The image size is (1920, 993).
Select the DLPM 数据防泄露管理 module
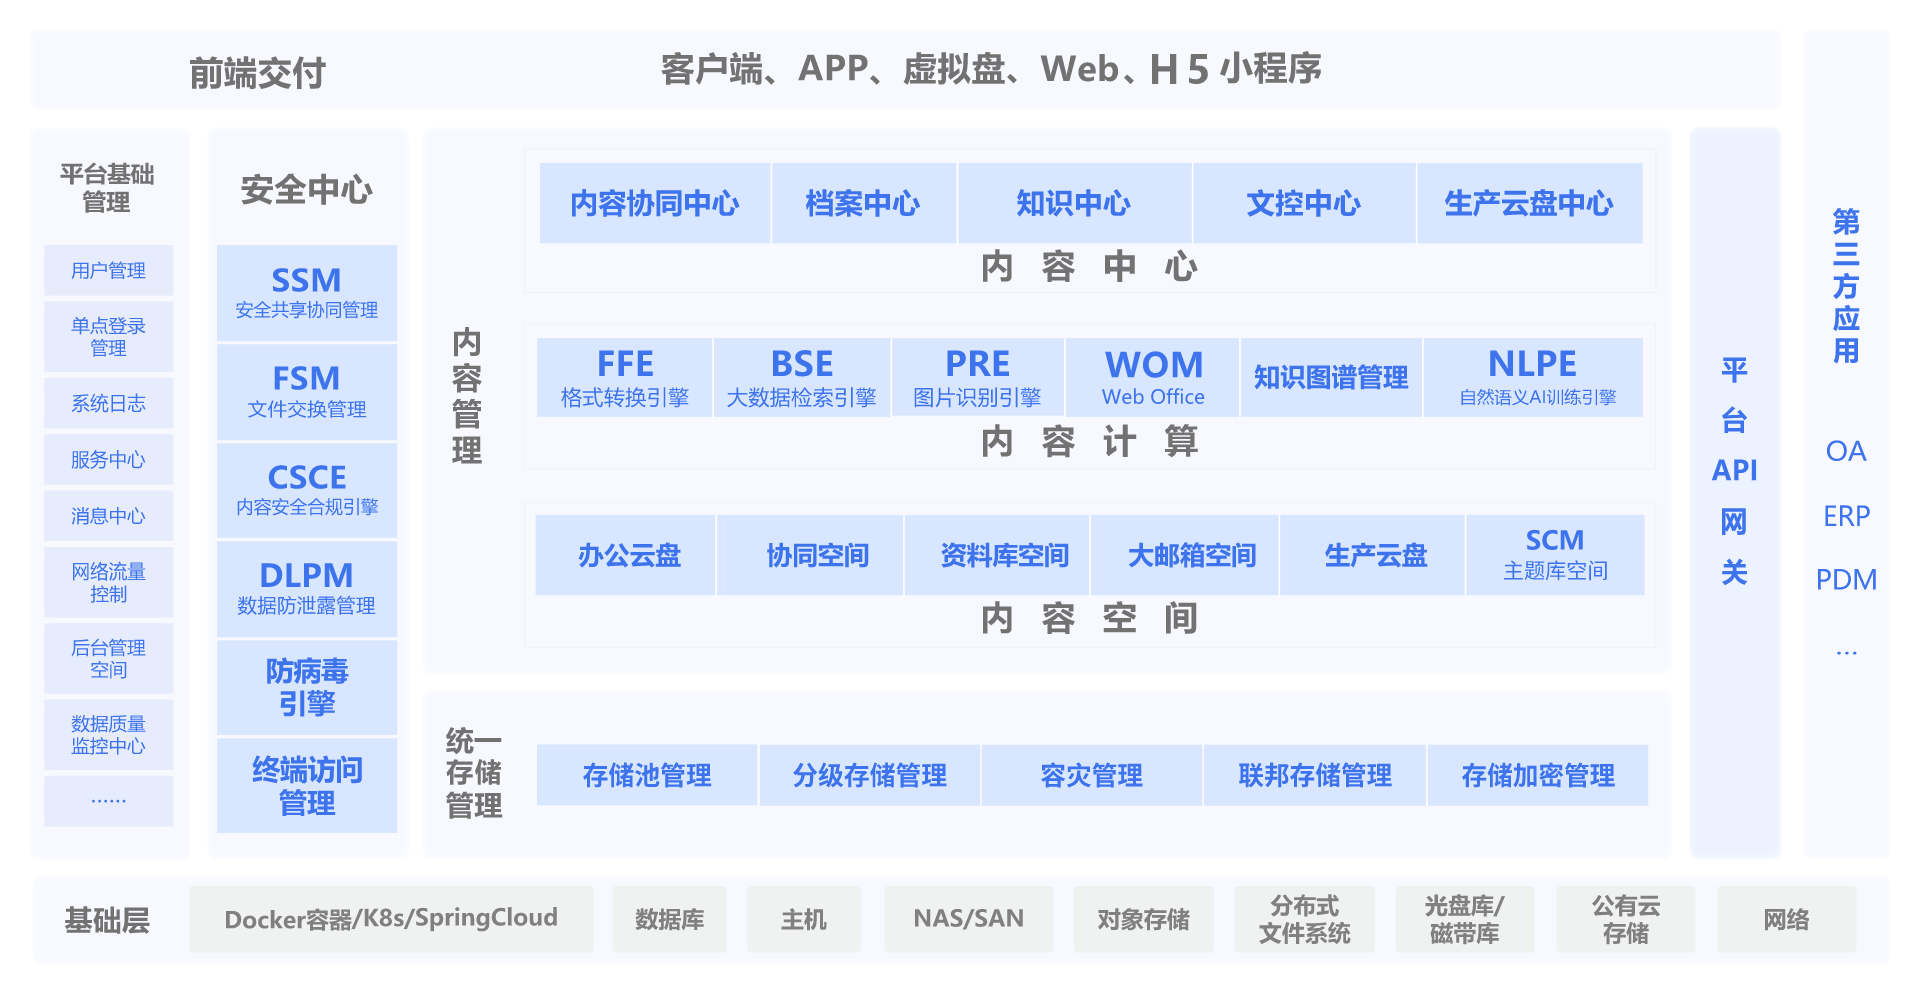[306, 588]
